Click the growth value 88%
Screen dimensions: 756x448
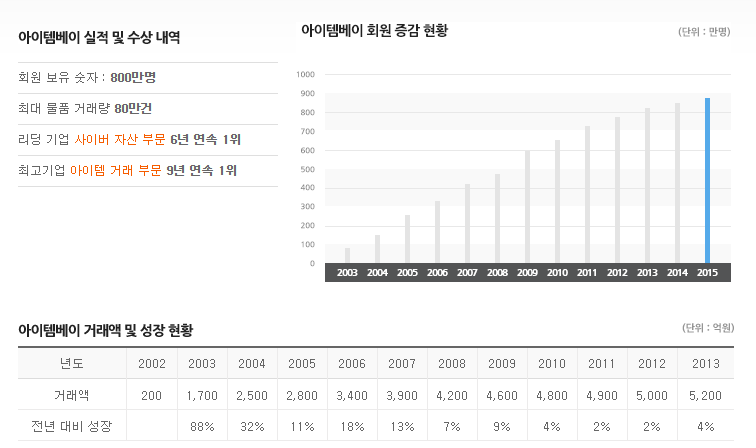202,427
